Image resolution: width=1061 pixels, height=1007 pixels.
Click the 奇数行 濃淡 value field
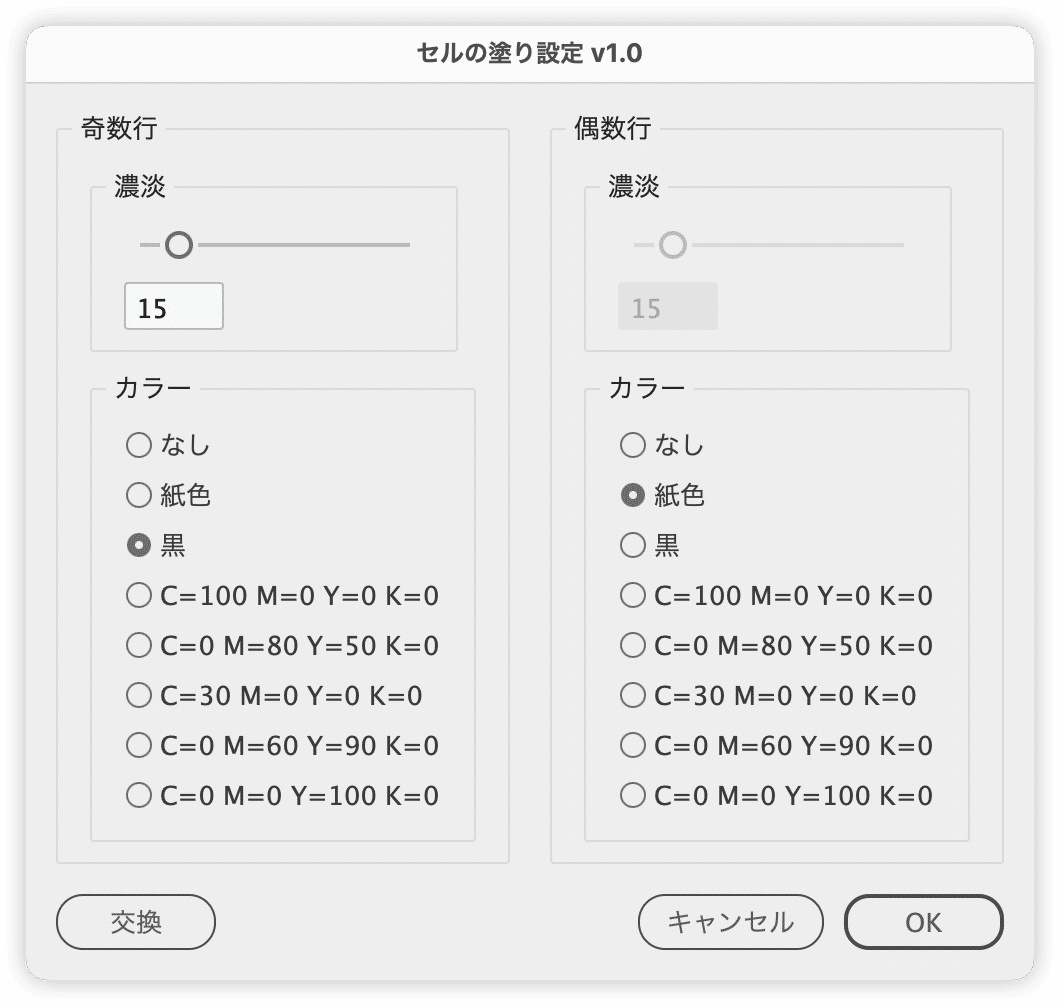pos(174,307)
